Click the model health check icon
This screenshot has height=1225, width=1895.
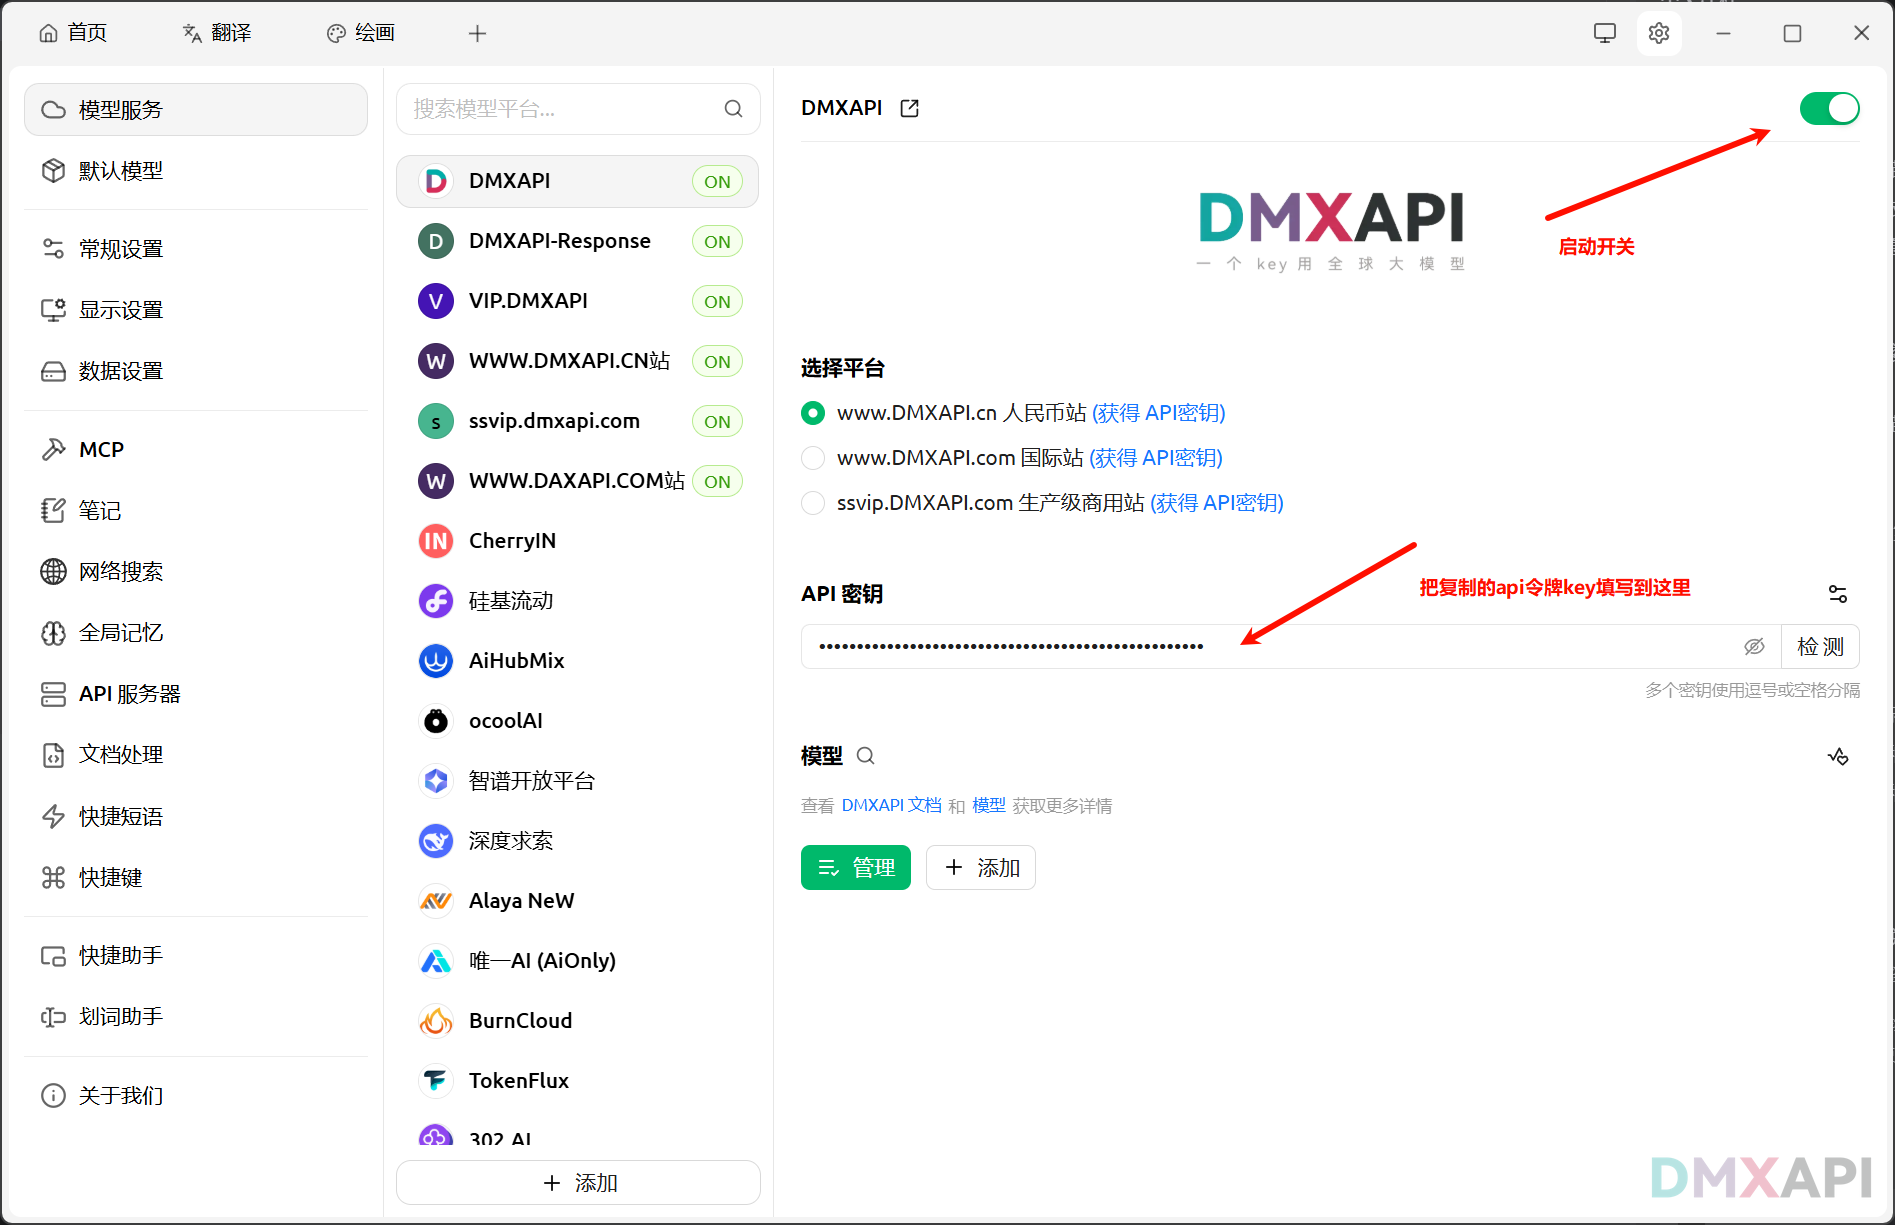(x=1837, y=757)
